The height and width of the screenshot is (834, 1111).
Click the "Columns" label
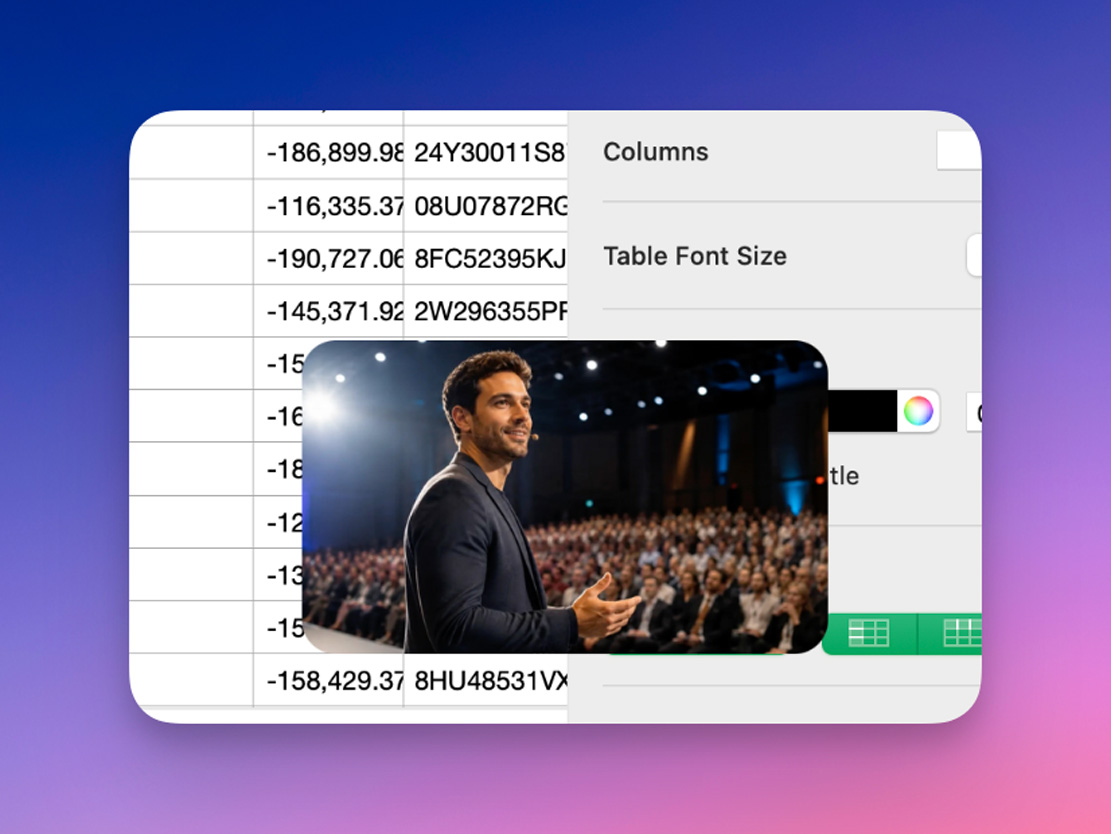[x=655, y=152]
